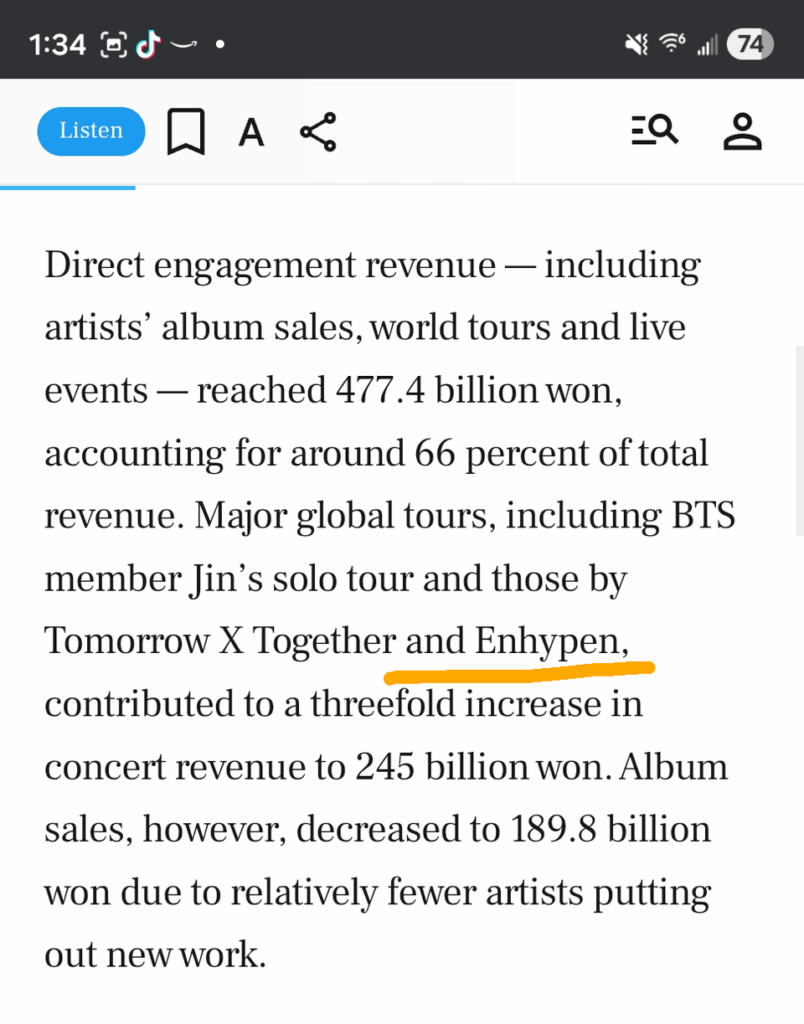Tap the words "Tomorrow X Together"
The width and height of the screenshot is (804, 1024).
pos(220,641)
